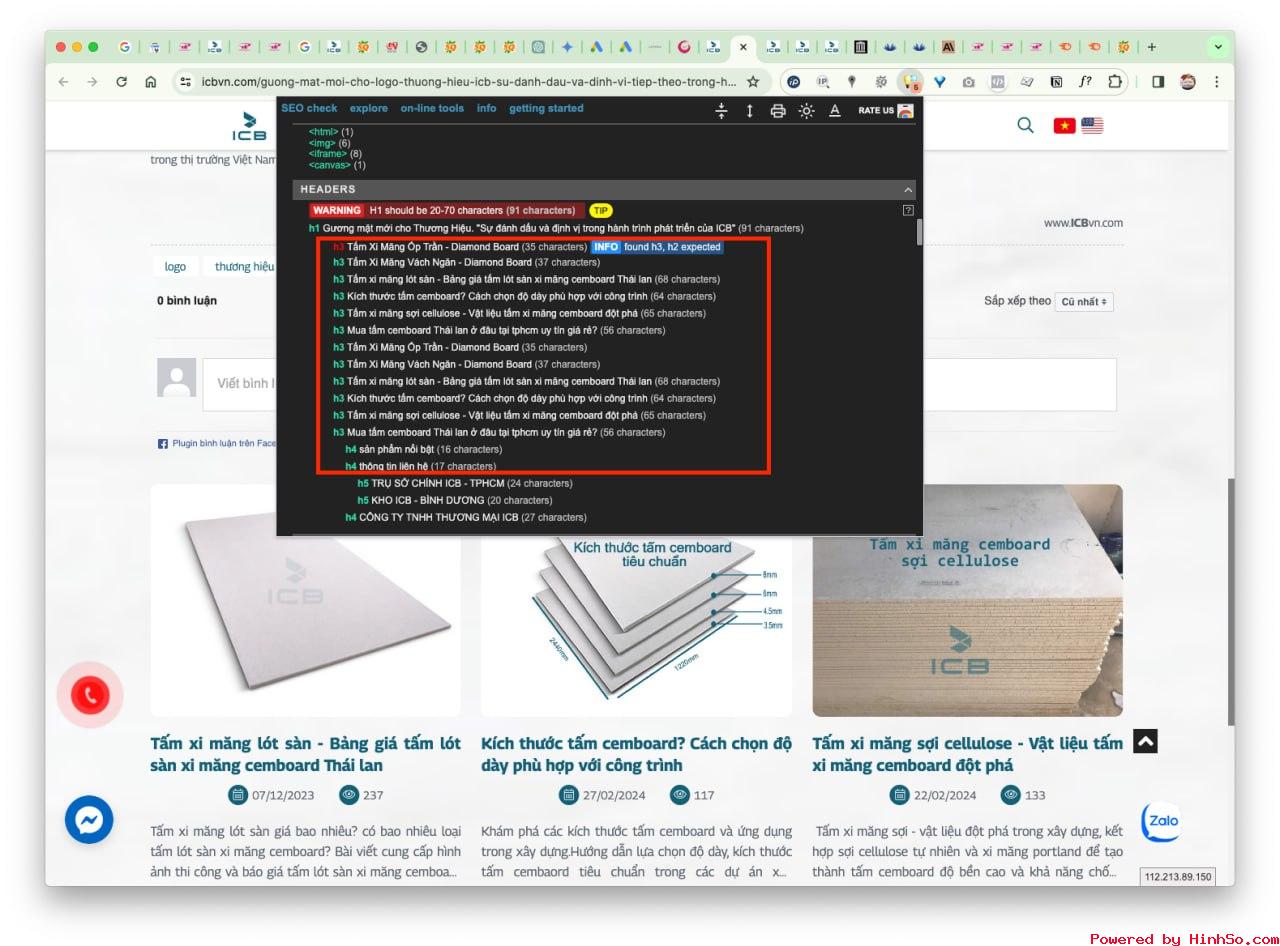Select h5 'KHO ICB - BÌNH DƯƠNG' row
Viewport: 1280px width, 946px height.
[454, 500]
